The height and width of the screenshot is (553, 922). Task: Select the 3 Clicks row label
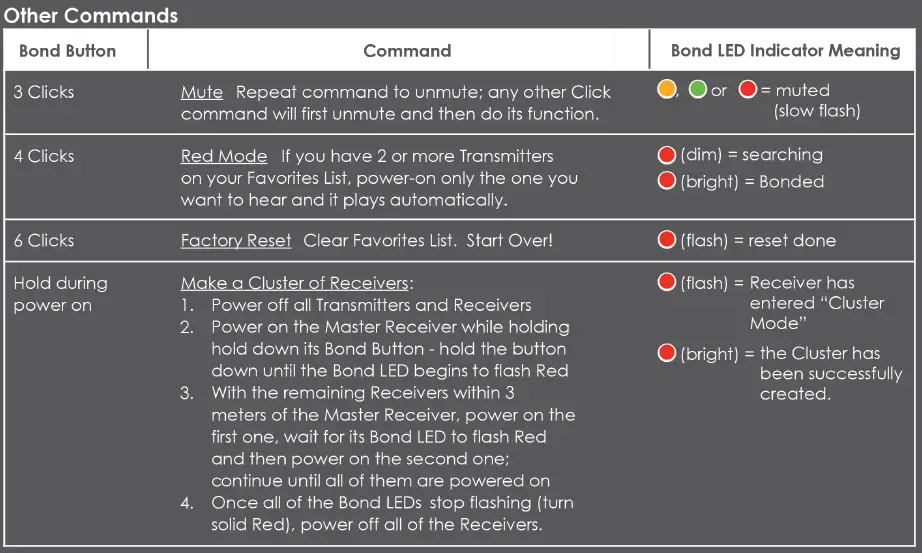coord(44,92)
